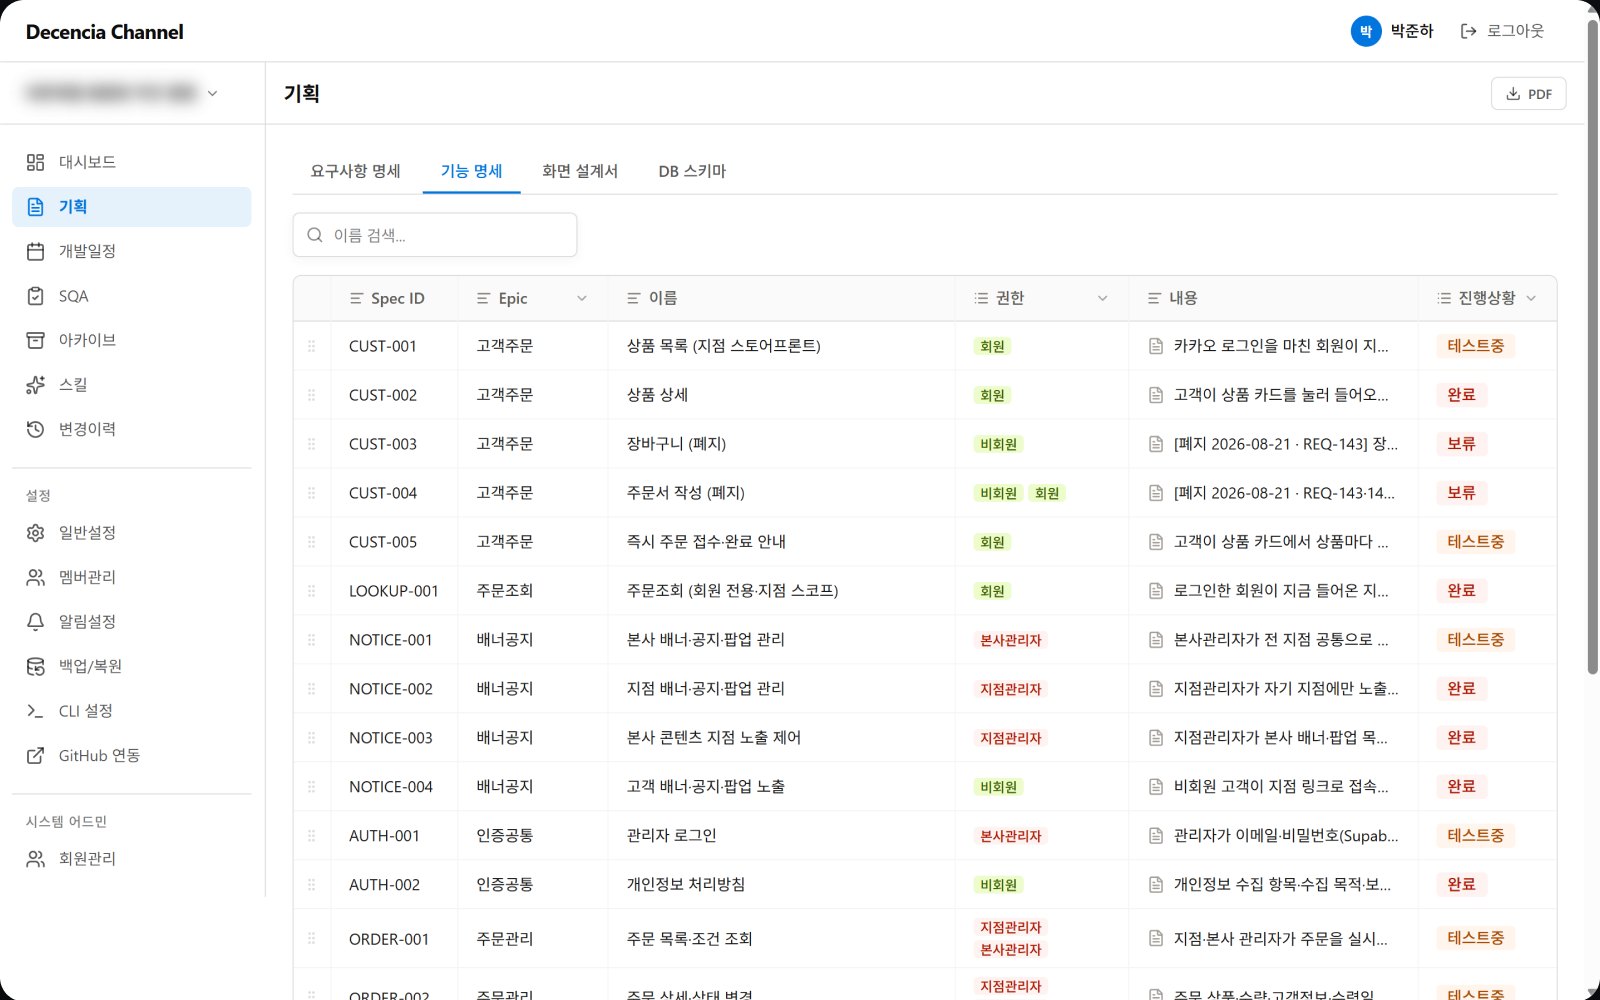The height and width of the screenshot is (1000, 1600).
Task: Open the 권한 column filter chevron
Action: (1103, 298)
